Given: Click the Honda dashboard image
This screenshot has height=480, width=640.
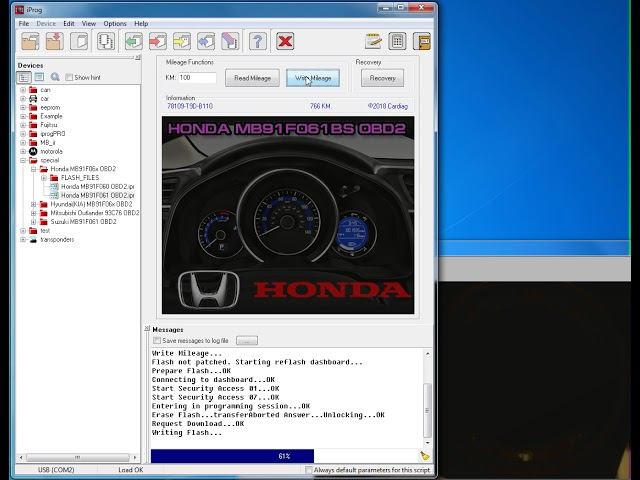Looking at the screenshot, I should (x=288, y=215).
